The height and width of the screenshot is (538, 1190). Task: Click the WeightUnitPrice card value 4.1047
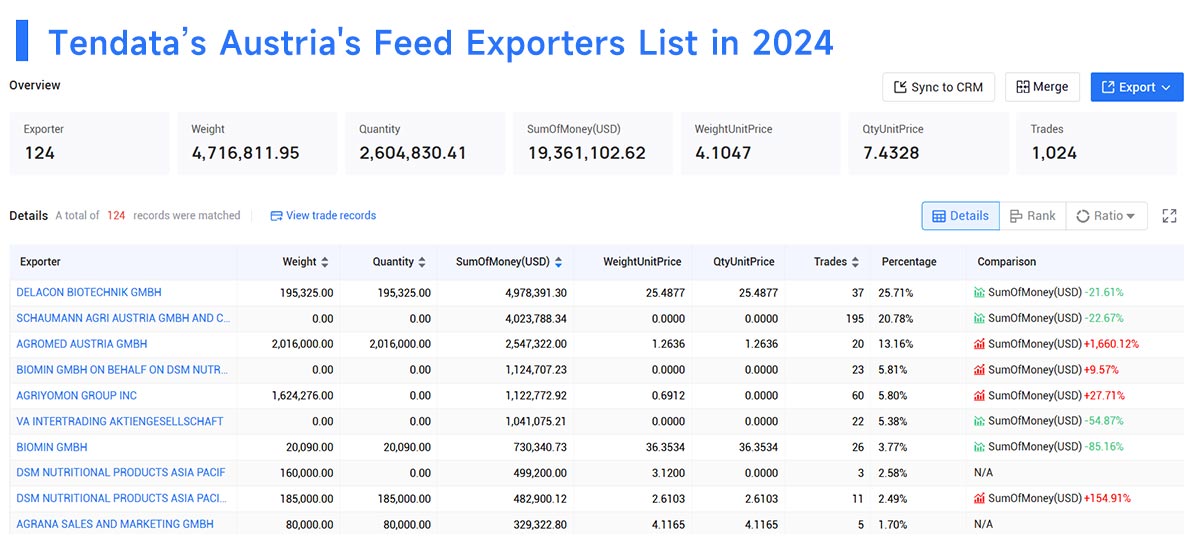(723, 153)
